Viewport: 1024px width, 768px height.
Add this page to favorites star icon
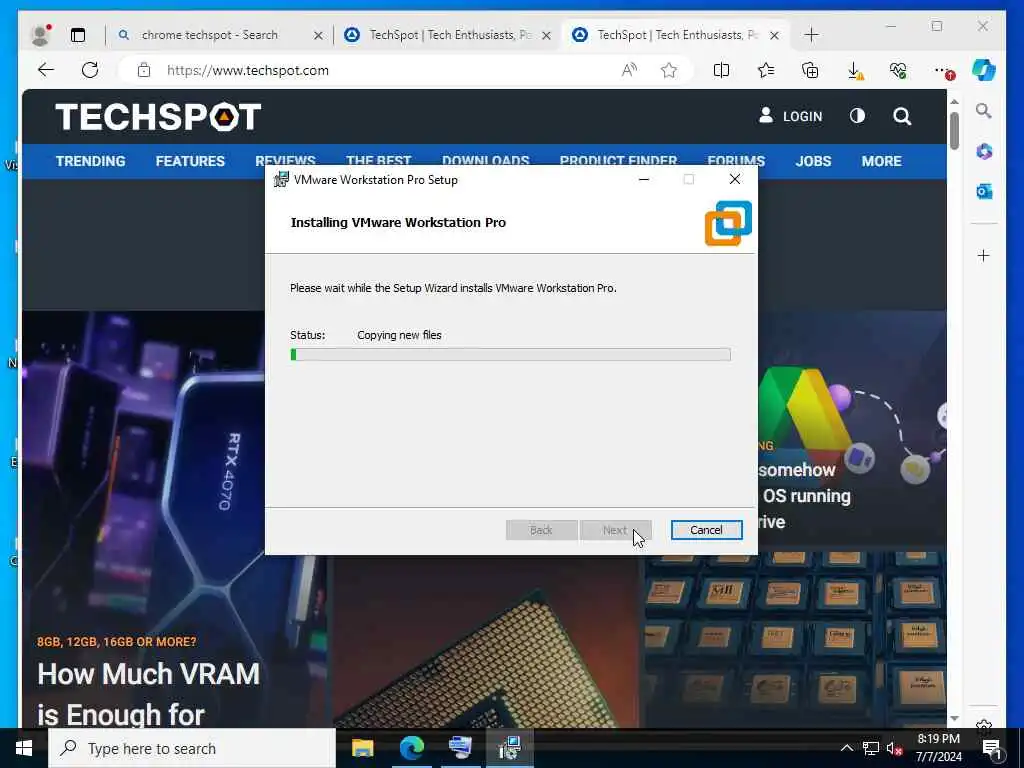point(669,70)
